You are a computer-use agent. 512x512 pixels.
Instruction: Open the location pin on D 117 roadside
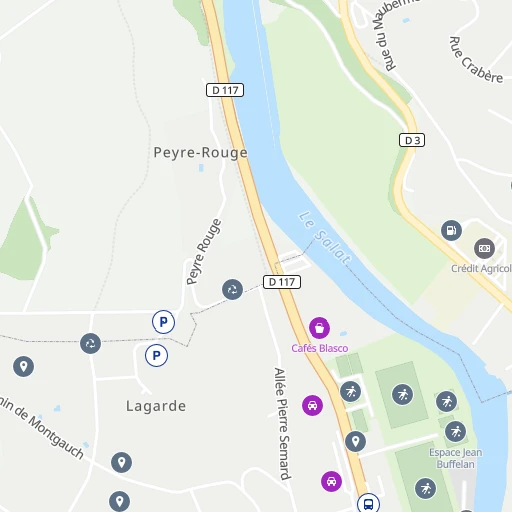[355, 441]
